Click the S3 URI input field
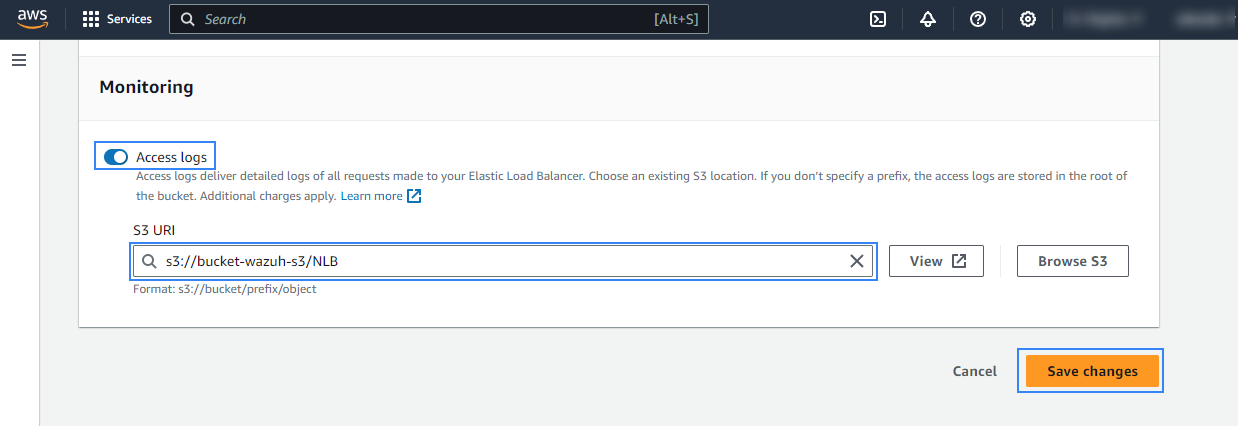 [500, 261]
